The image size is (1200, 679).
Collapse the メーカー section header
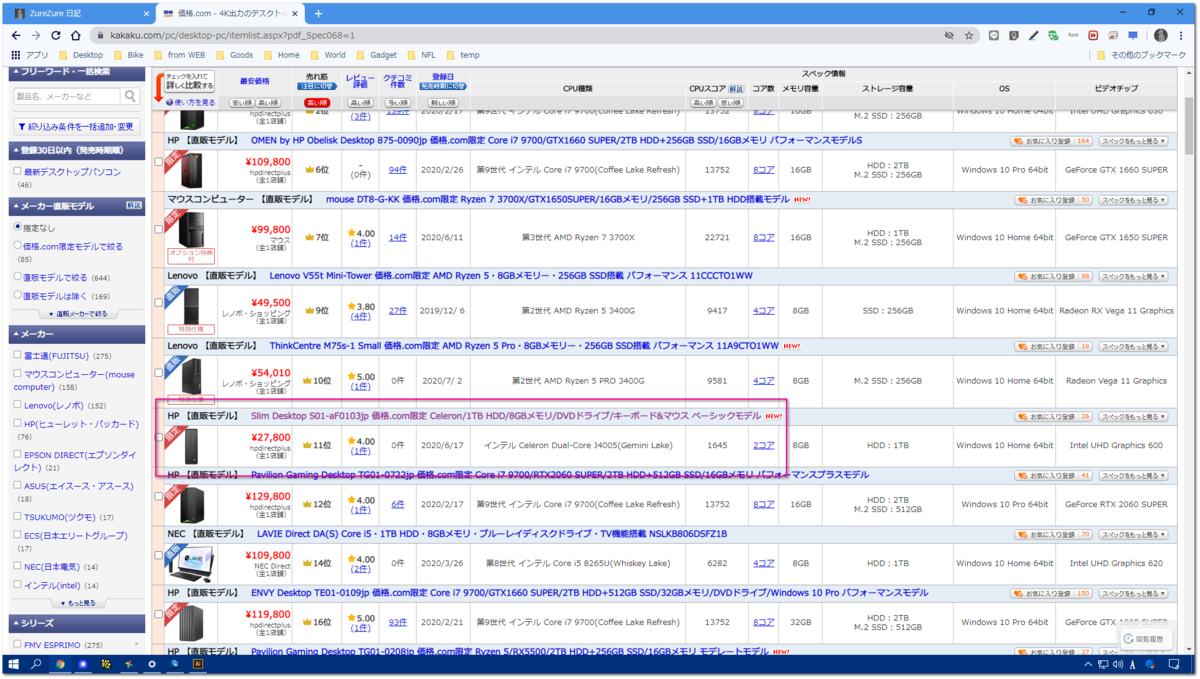click(x=77, y=333)
